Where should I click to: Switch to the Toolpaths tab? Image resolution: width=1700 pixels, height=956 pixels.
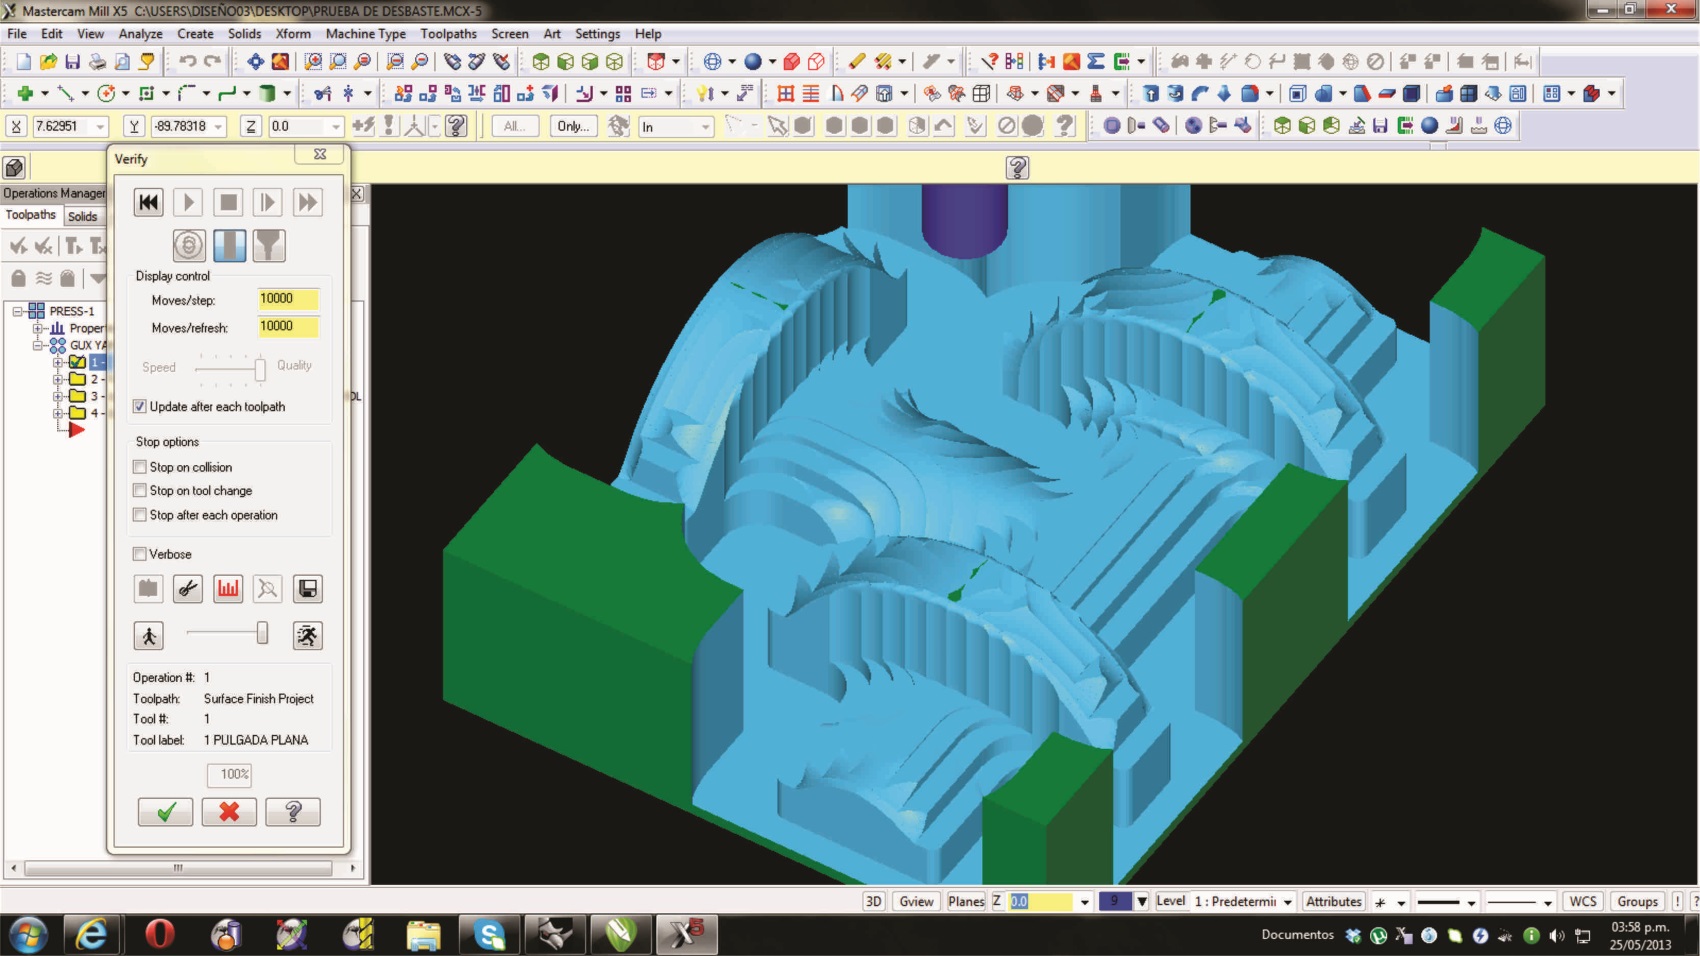coord(31,215)
